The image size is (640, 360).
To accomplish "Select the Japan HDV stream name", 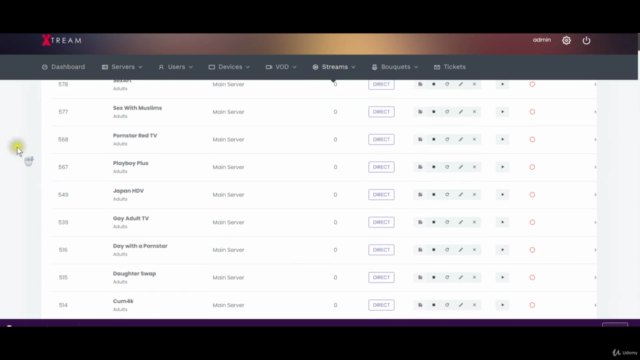I will tap(128, 191).
